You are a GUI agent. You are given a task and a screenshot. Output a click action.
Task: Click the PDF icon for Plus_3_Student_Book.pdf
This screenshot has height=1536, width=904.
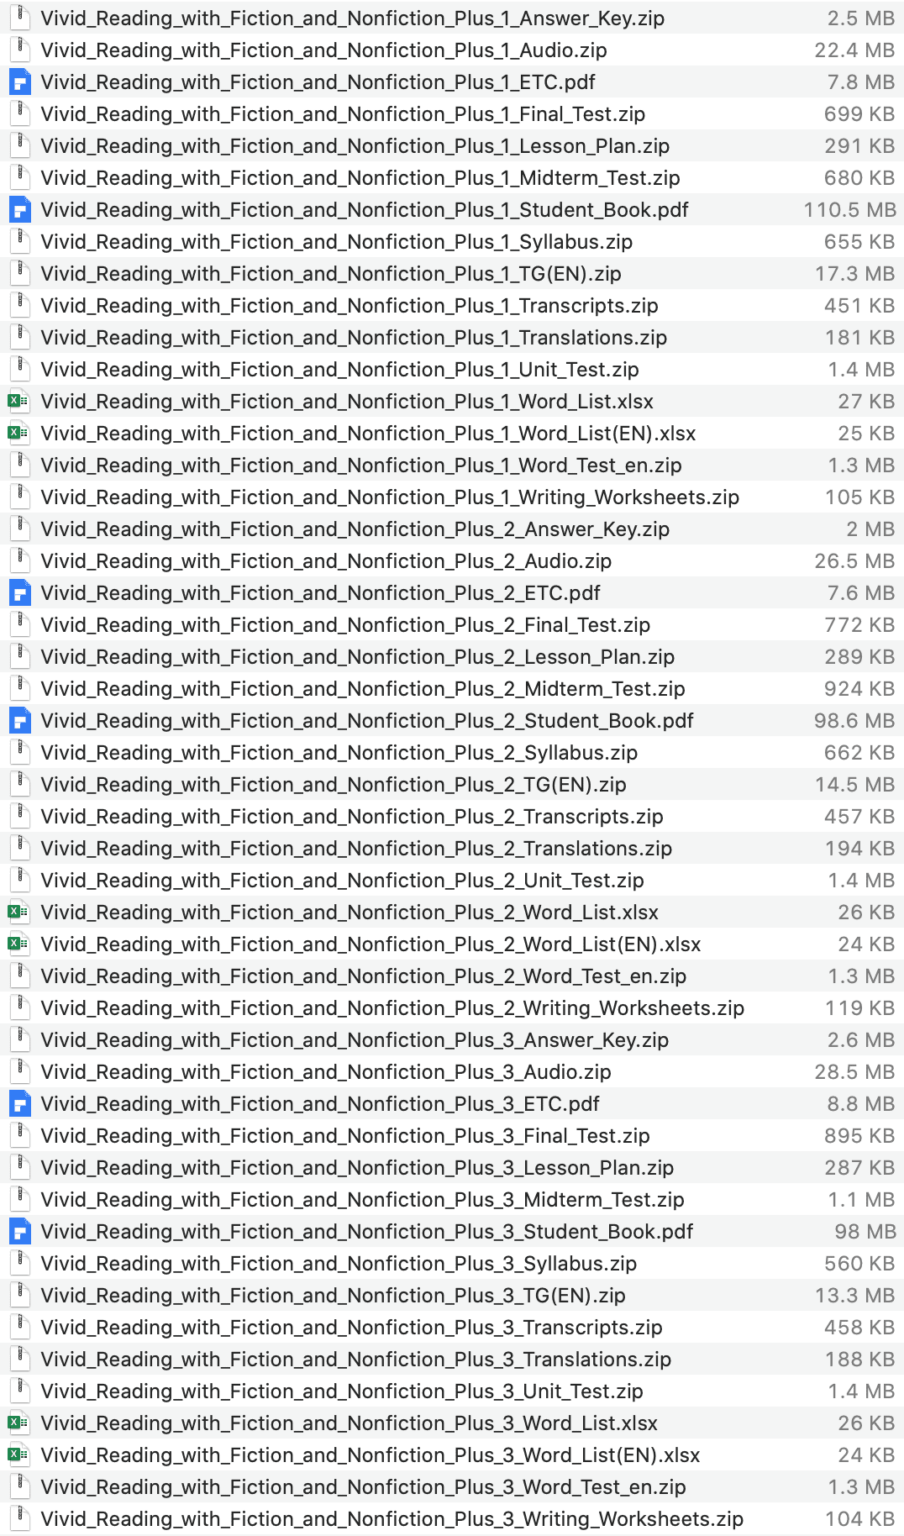pos(19,1232)
